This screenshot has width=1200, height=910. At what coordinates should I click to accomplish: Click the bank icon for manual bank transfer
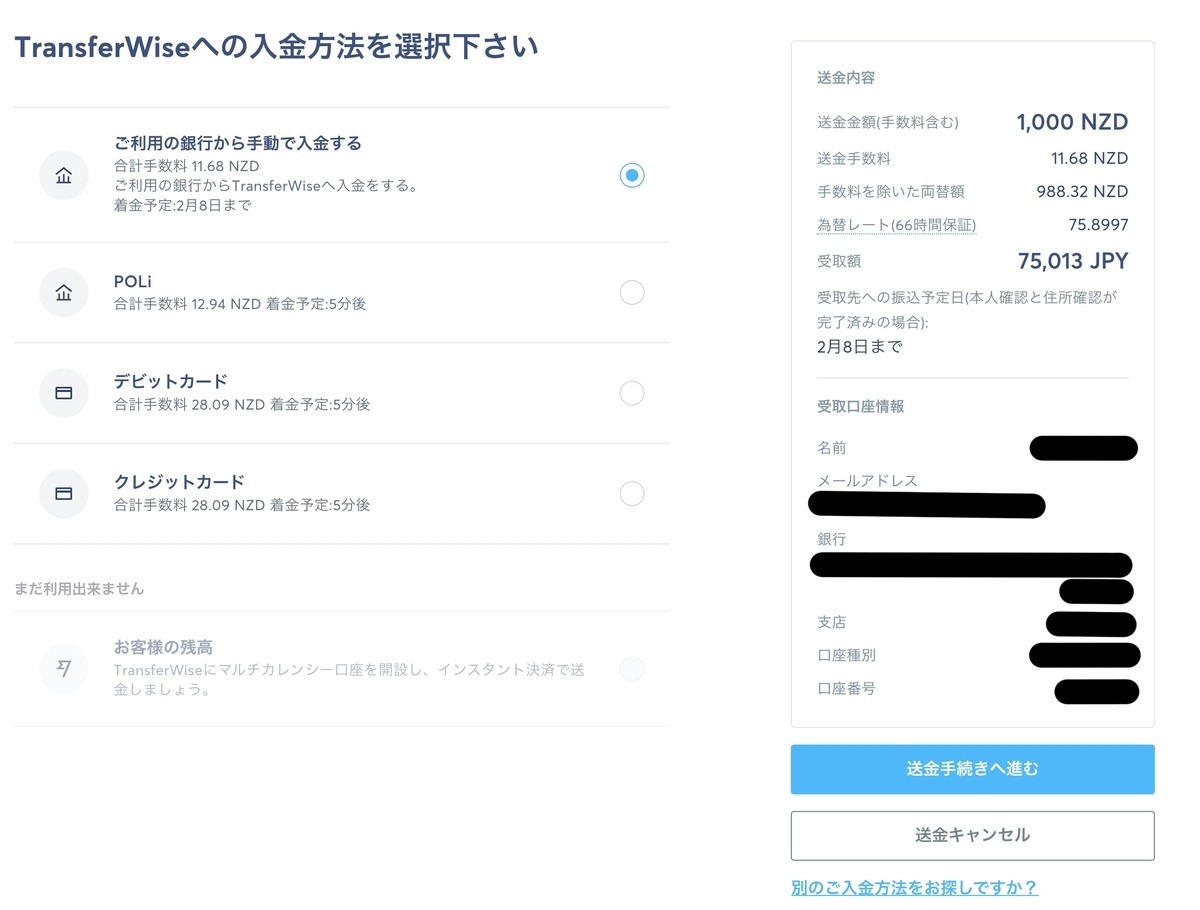click(x=64, y=176)
